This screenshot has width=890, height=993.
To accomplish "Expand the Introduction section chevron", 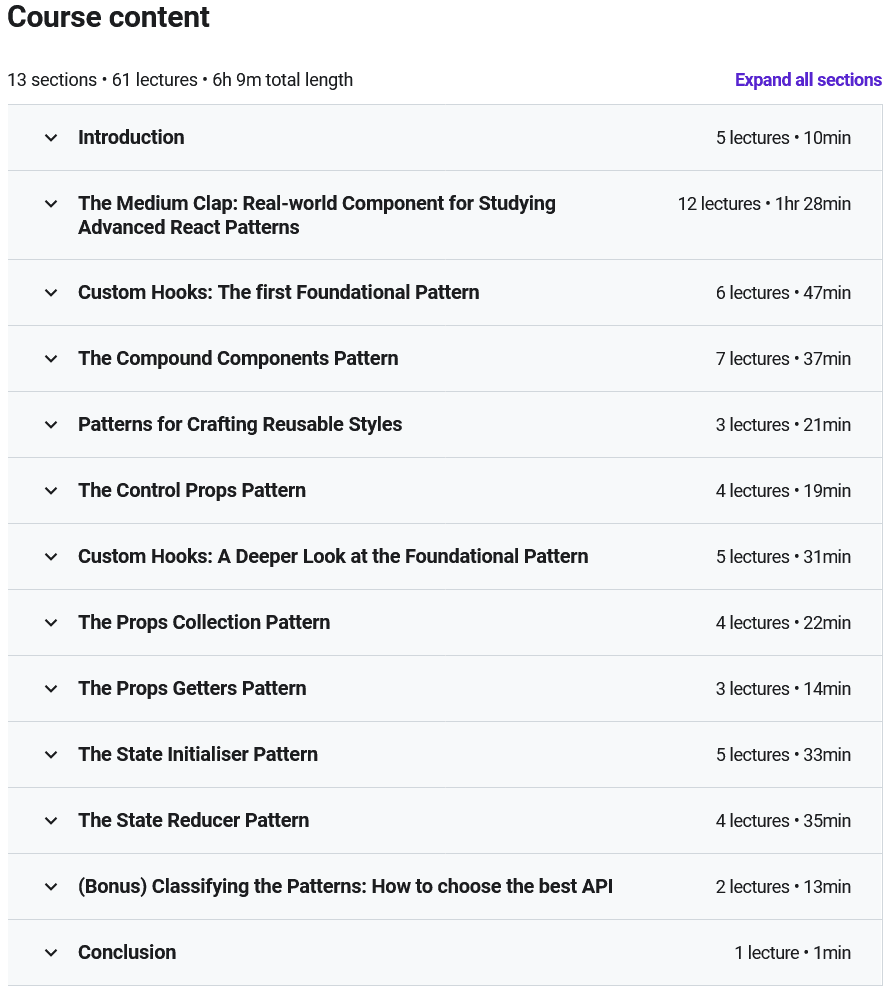I will coord(51,138).
